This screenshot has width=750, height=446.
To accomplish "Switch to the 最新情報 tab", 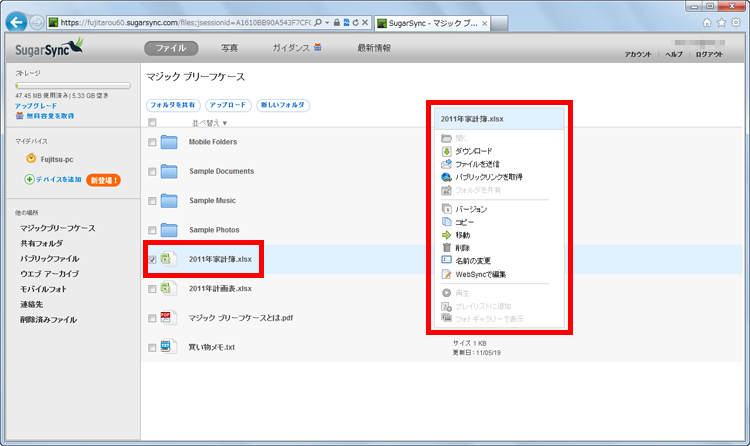I will coord(374,48).
